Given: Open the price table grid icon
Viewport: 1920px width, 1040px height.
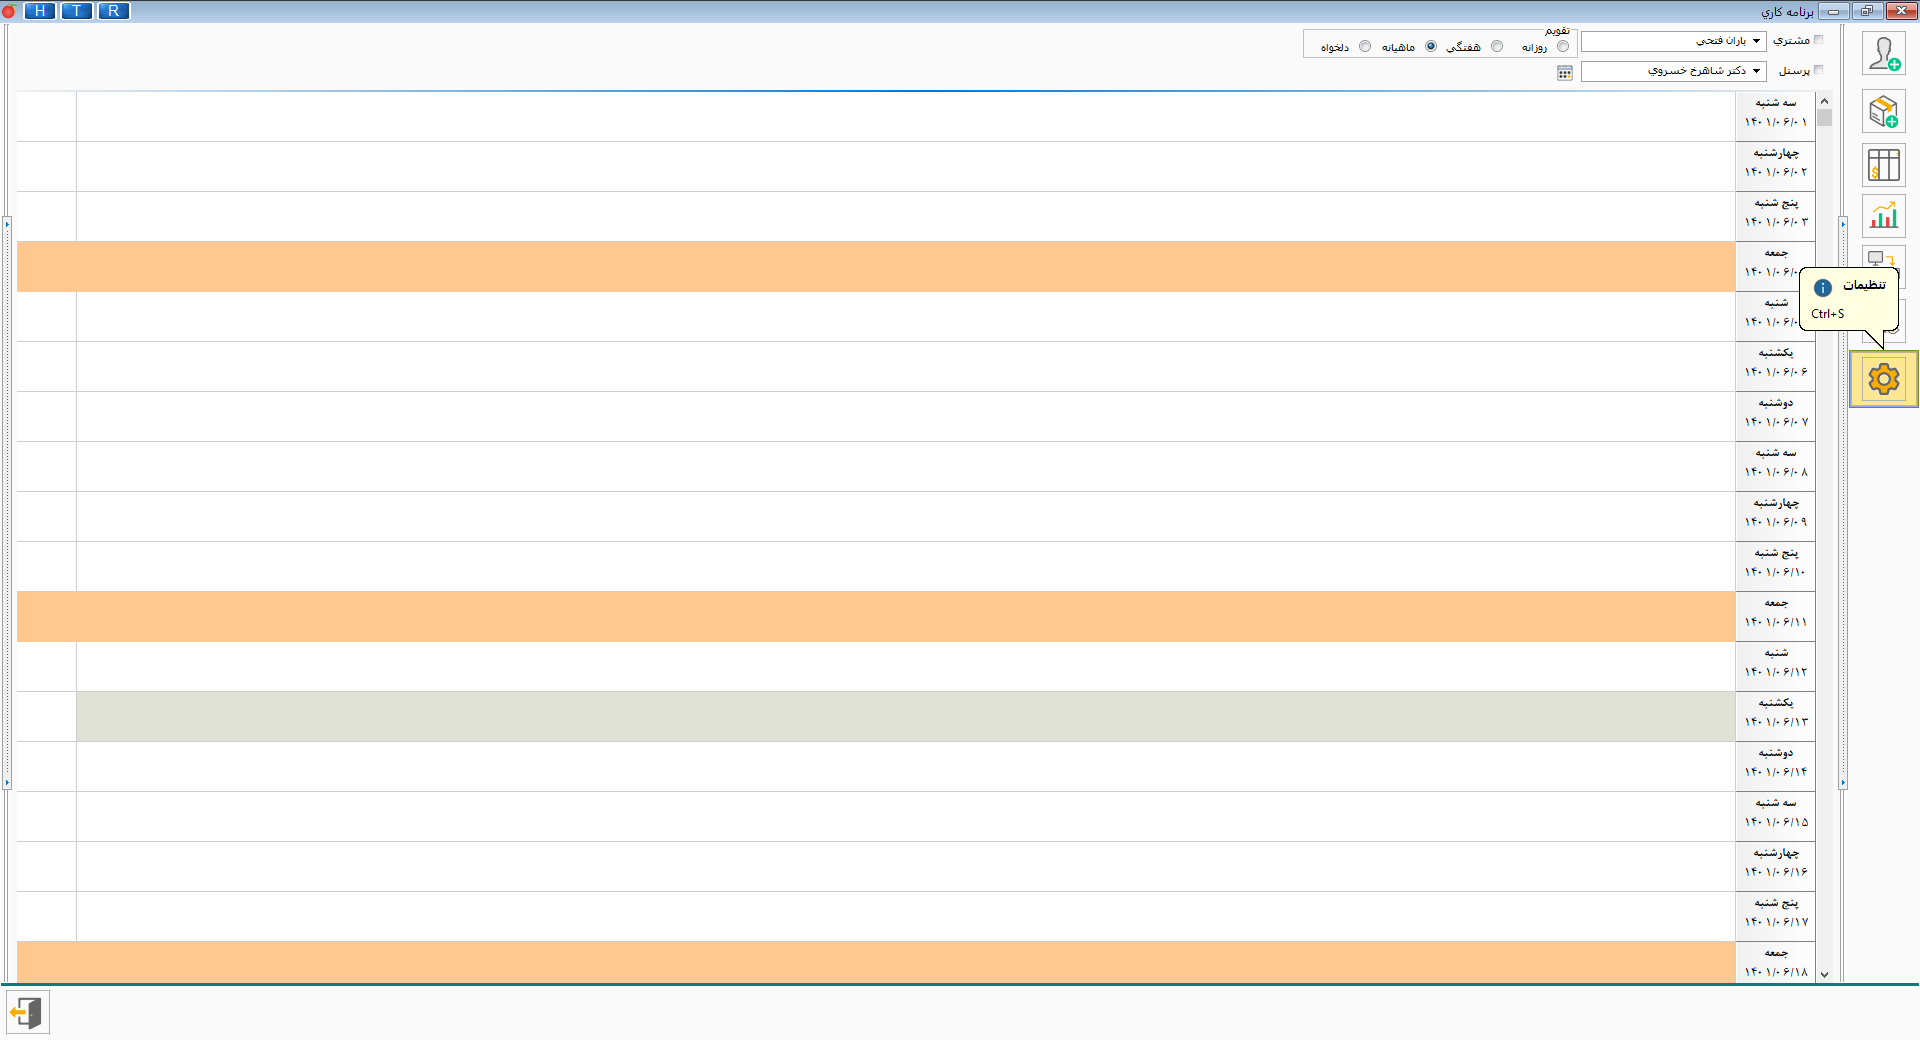Looking at the screenshot, I should tap(1883, 165).
